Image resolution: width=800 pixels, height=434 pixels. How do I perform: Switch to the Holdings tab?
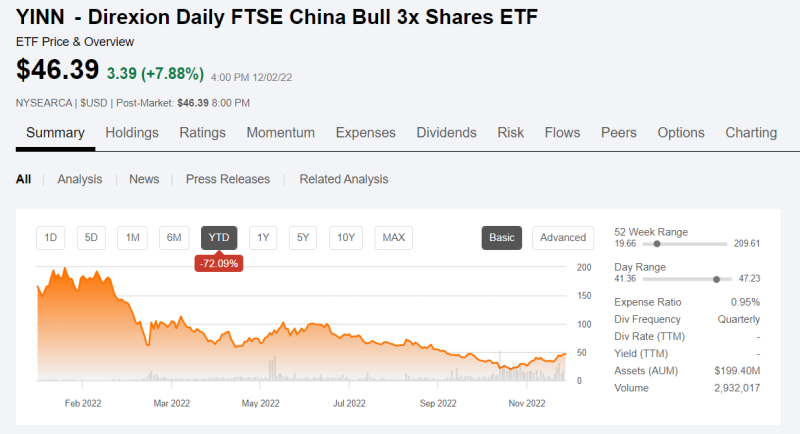132,133
